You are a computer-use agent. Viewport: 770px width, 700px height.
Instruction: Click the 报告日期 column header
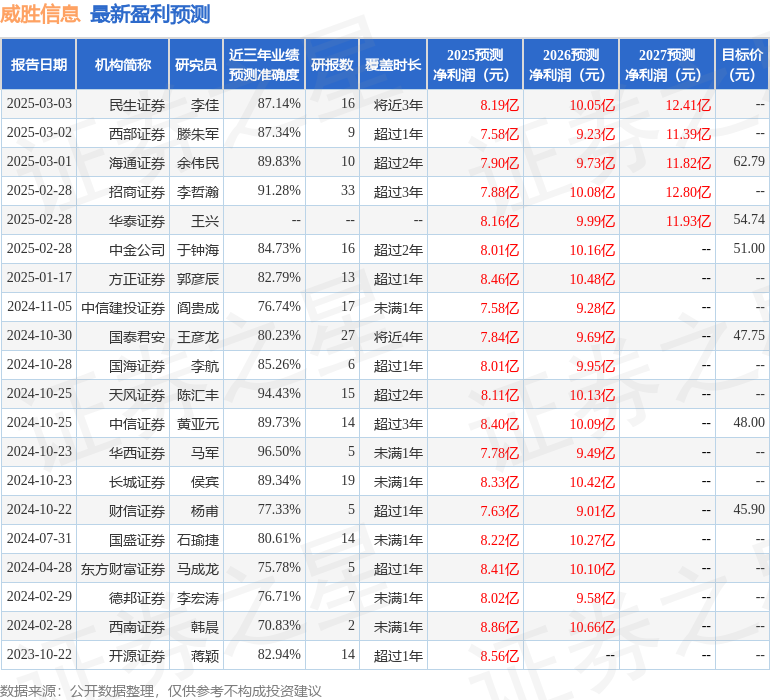pyautogui.click(x=39, y=65)
